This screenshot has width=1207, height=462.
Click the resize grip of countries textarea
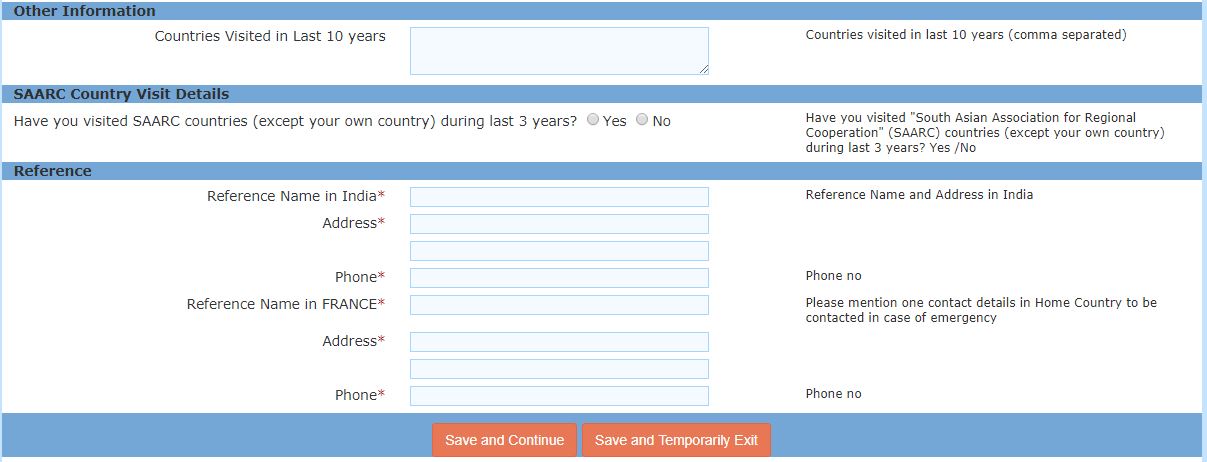tap(704, 69)
